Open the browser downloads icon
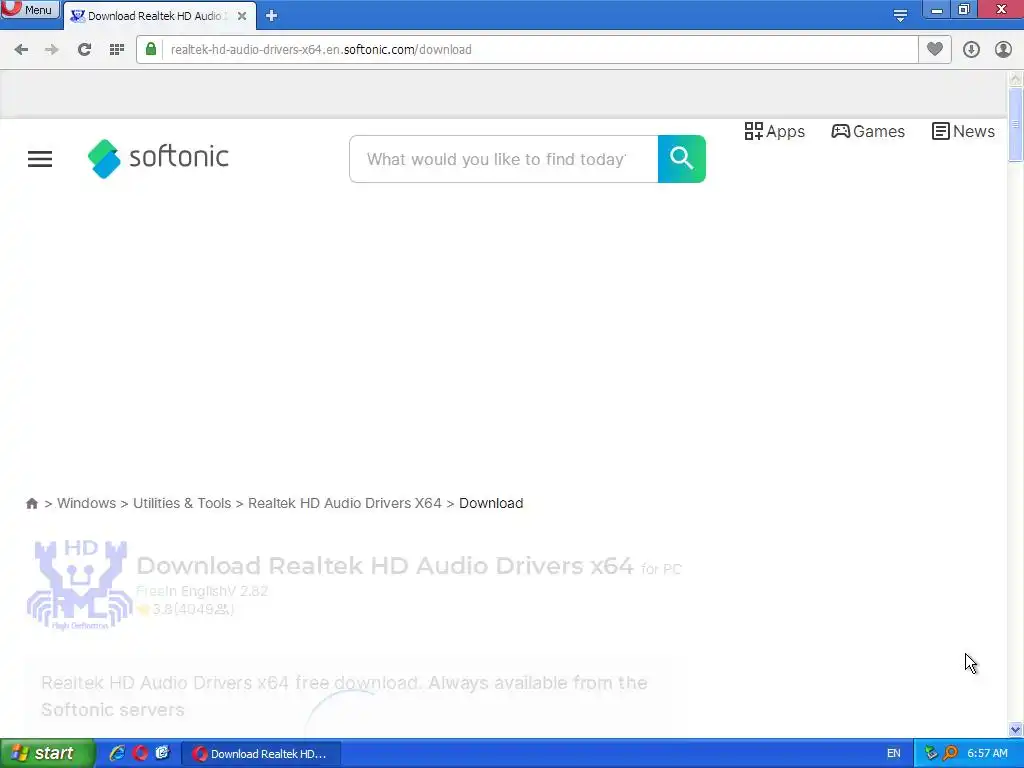The image size is (1024, 768). 971,50
